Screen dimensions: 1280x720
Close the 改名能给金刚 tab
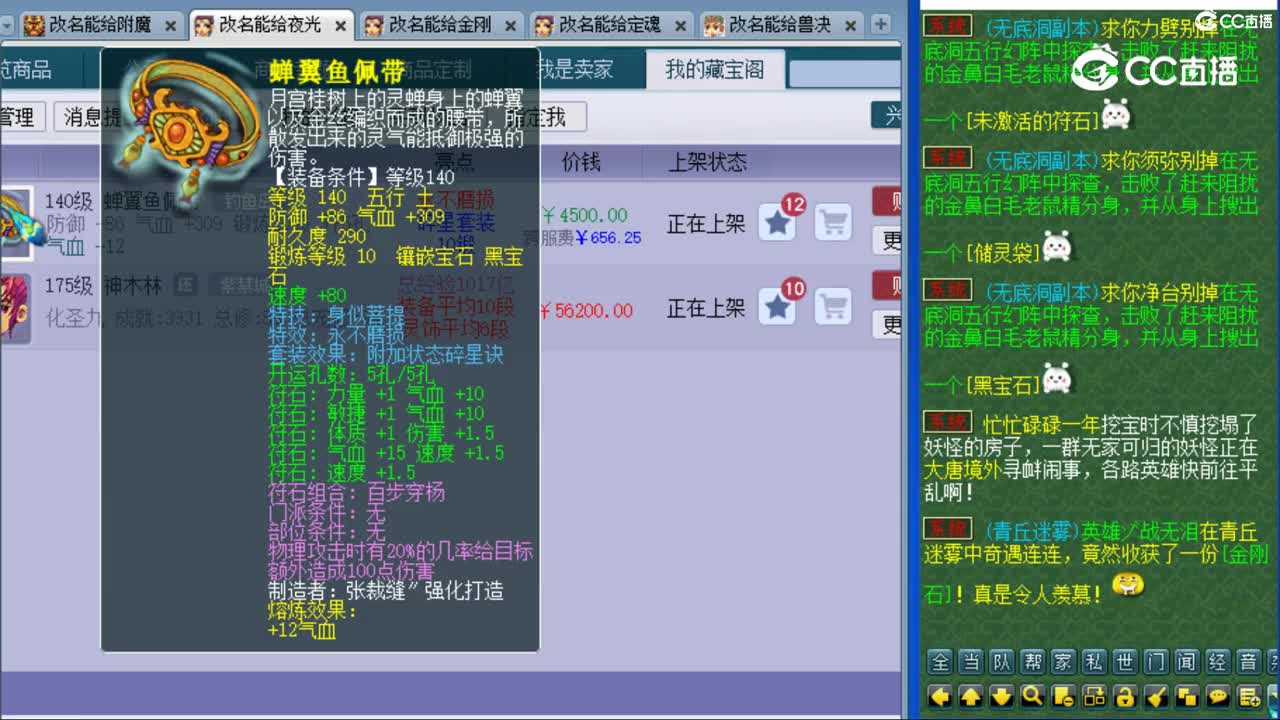(x=510, y=26)
